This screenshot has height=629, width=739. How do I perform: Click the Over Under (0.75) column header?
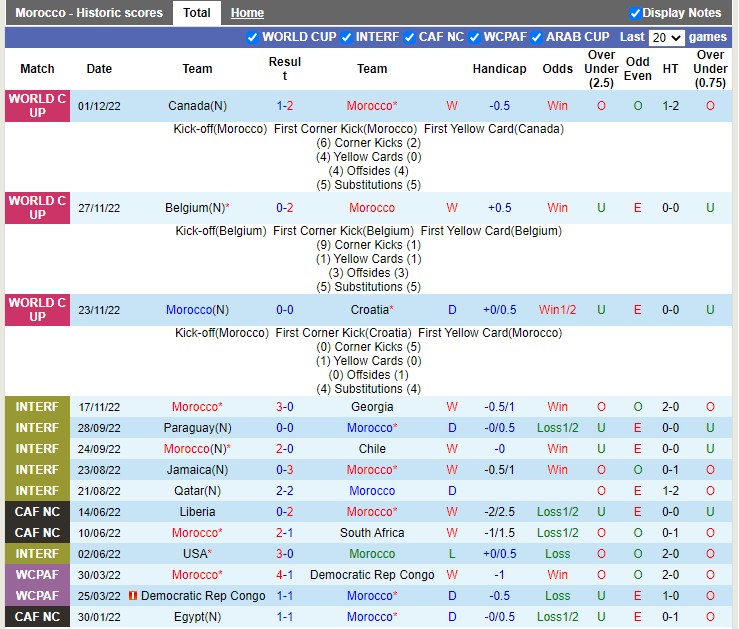pyautogui.click(x=710, y=69)
